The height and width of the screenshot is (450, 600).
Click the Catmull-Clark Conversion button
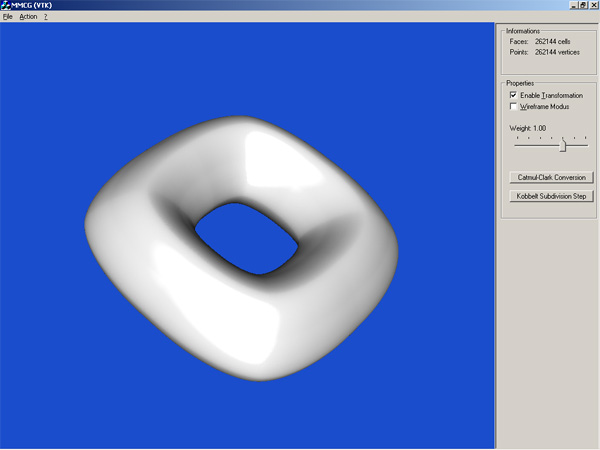coord(551,178)
